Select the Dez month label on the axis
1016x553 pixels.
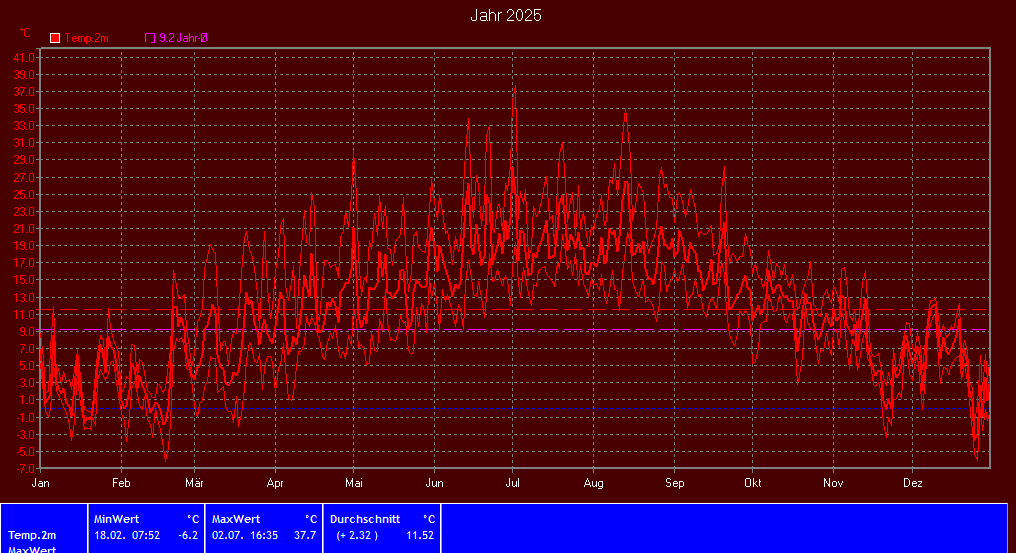point(912,482)
